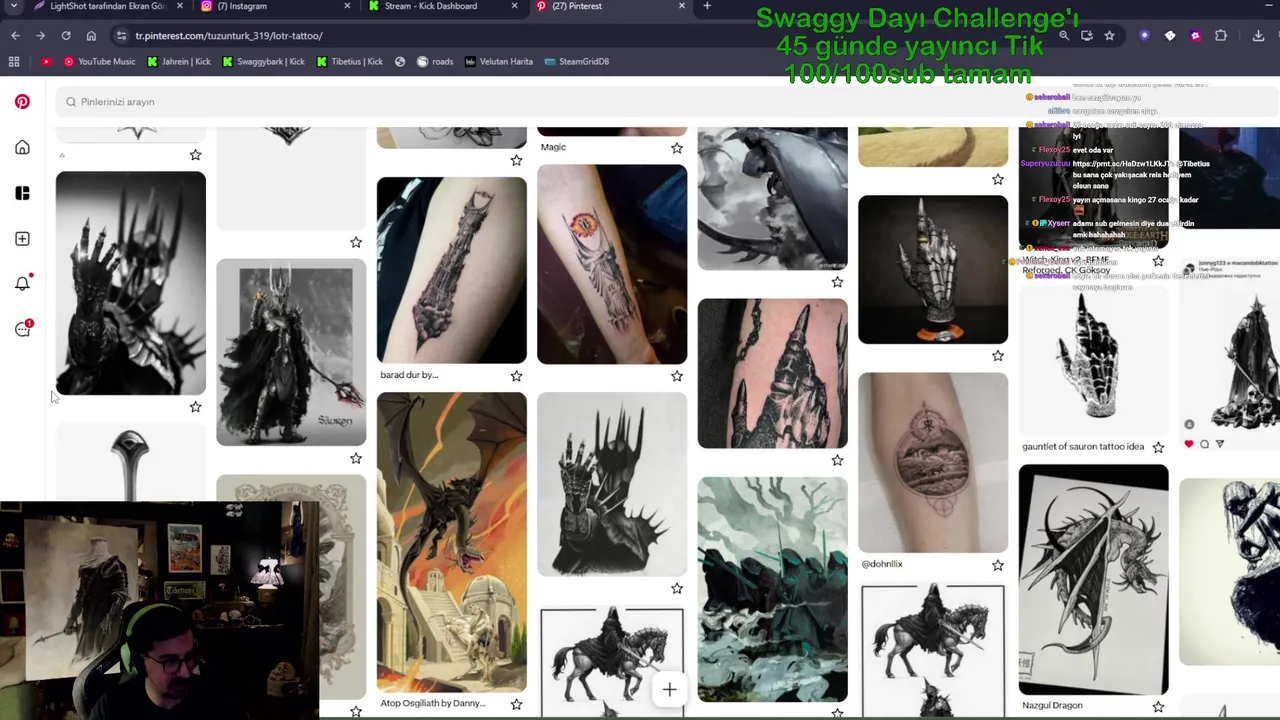
Task: Go to Pinterest home feed icon
Action: [22, 148]
